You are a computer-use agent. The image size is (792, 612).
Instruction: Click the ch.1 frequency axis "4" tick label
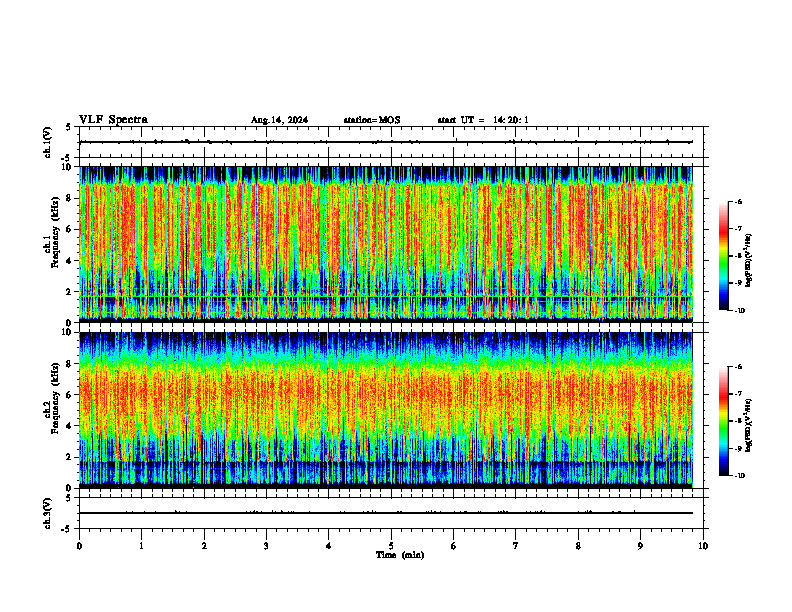71,261
